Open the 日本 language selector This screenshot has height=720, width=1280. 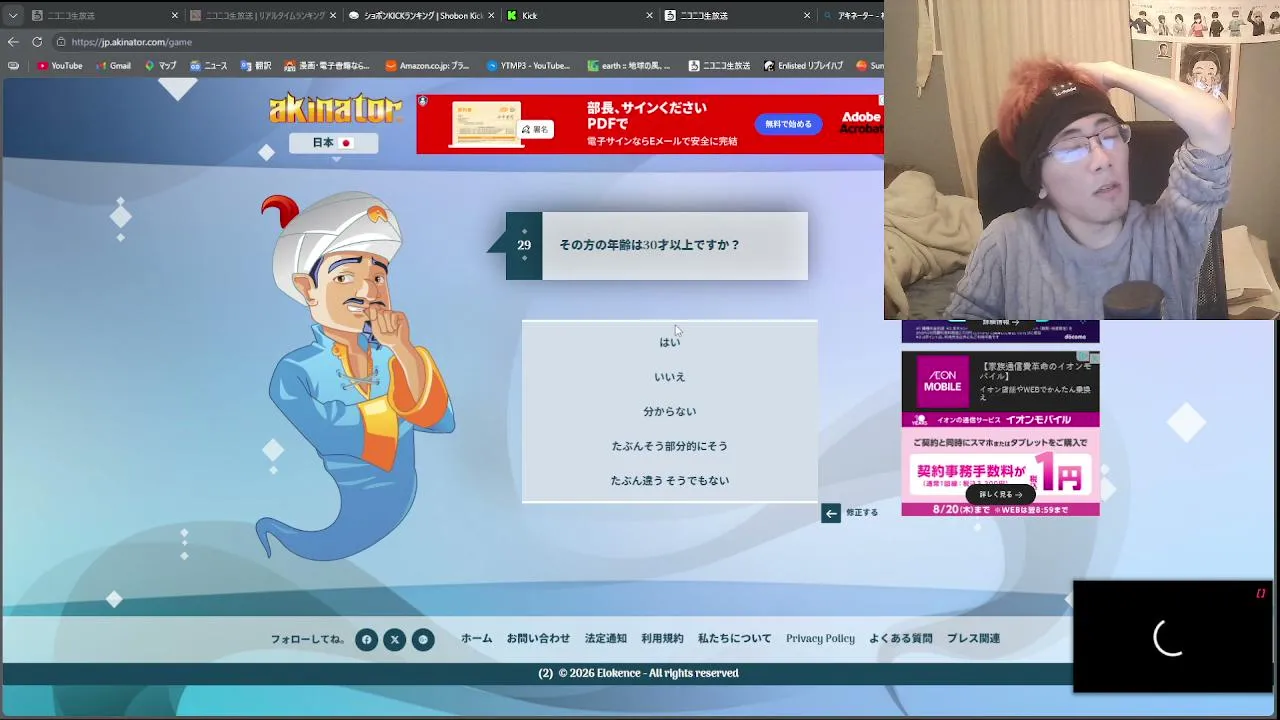coord(334,143)
